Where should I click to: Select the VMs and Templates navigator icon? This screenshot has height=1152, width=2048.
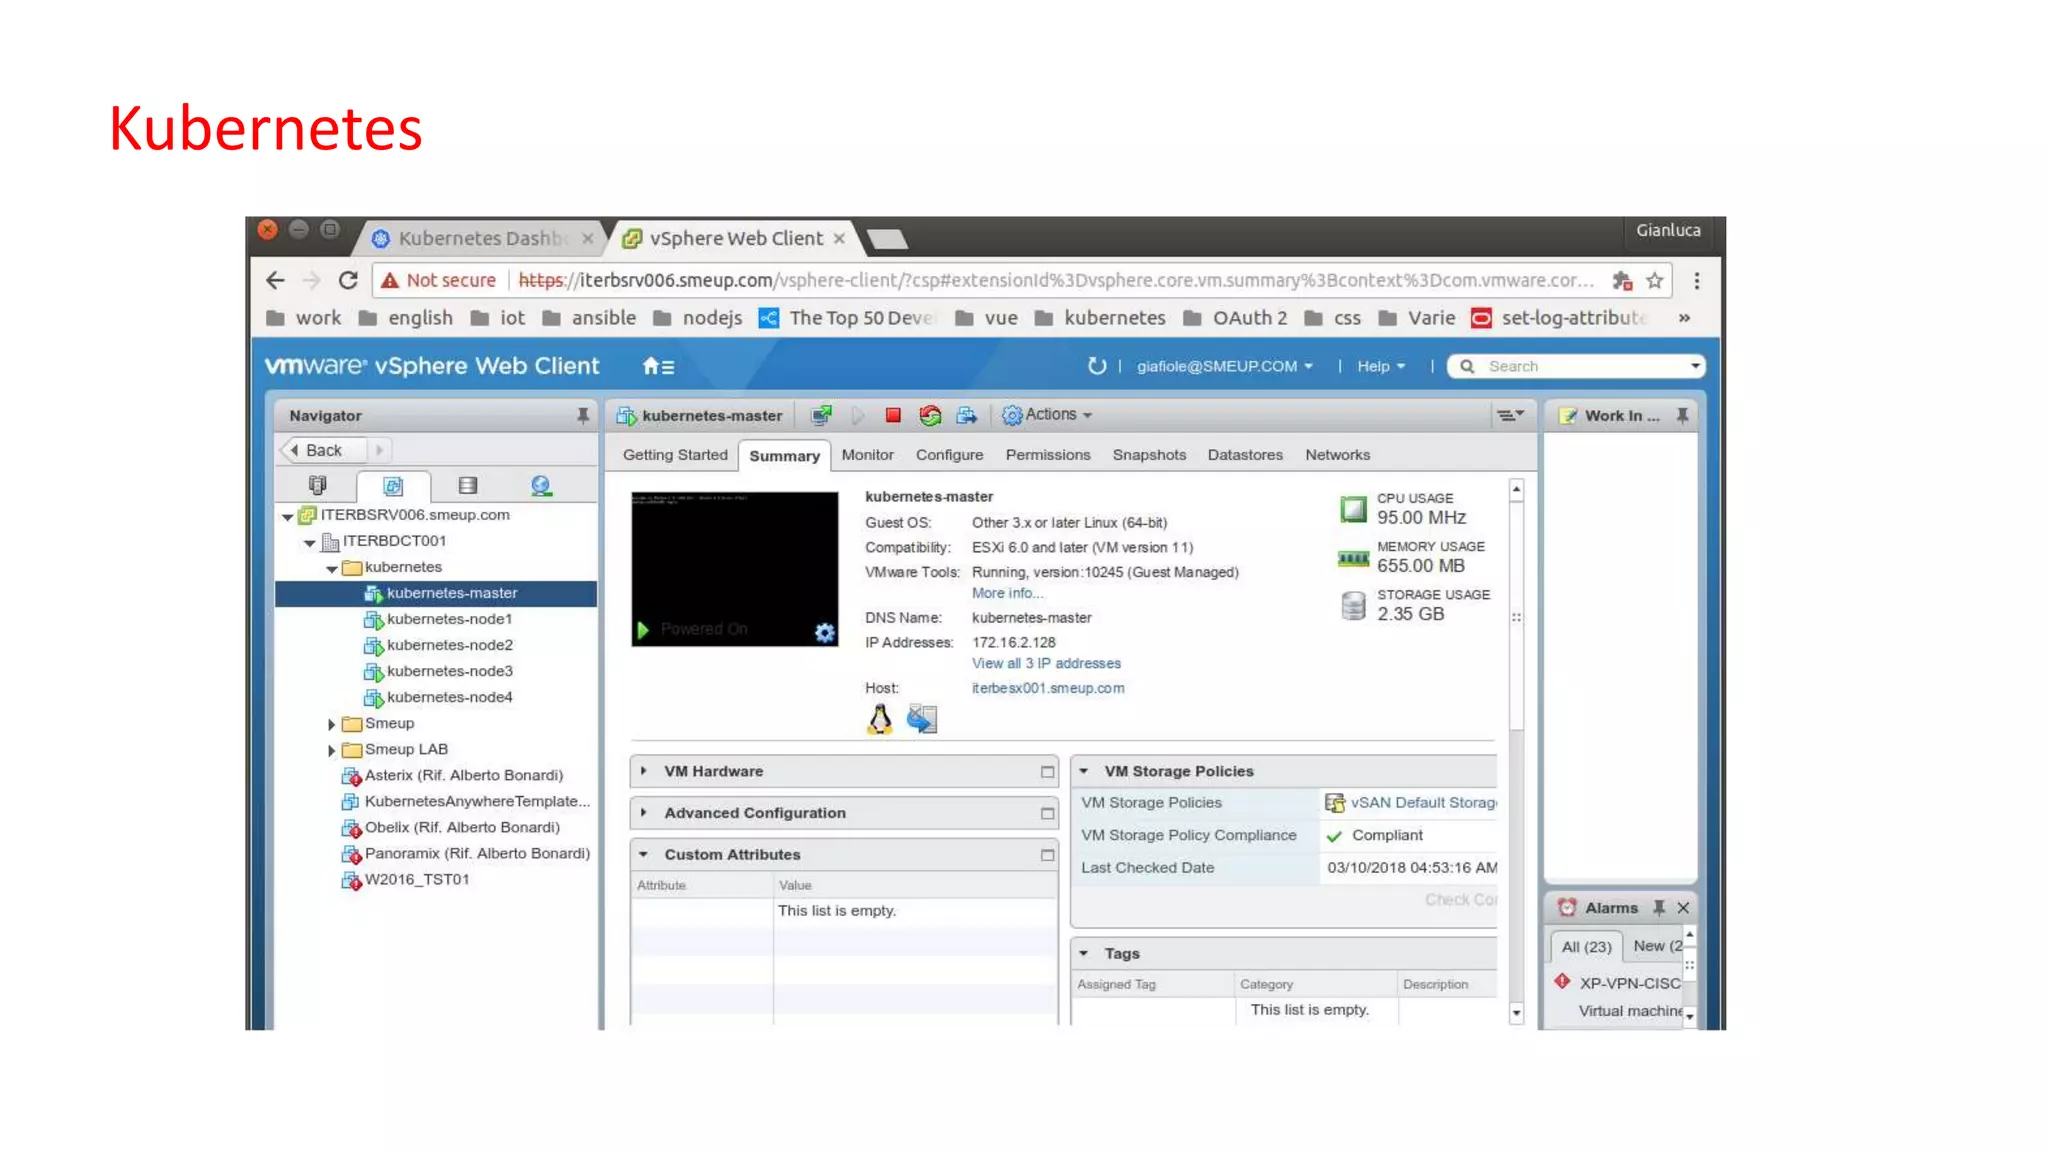[x=393, y=486]
